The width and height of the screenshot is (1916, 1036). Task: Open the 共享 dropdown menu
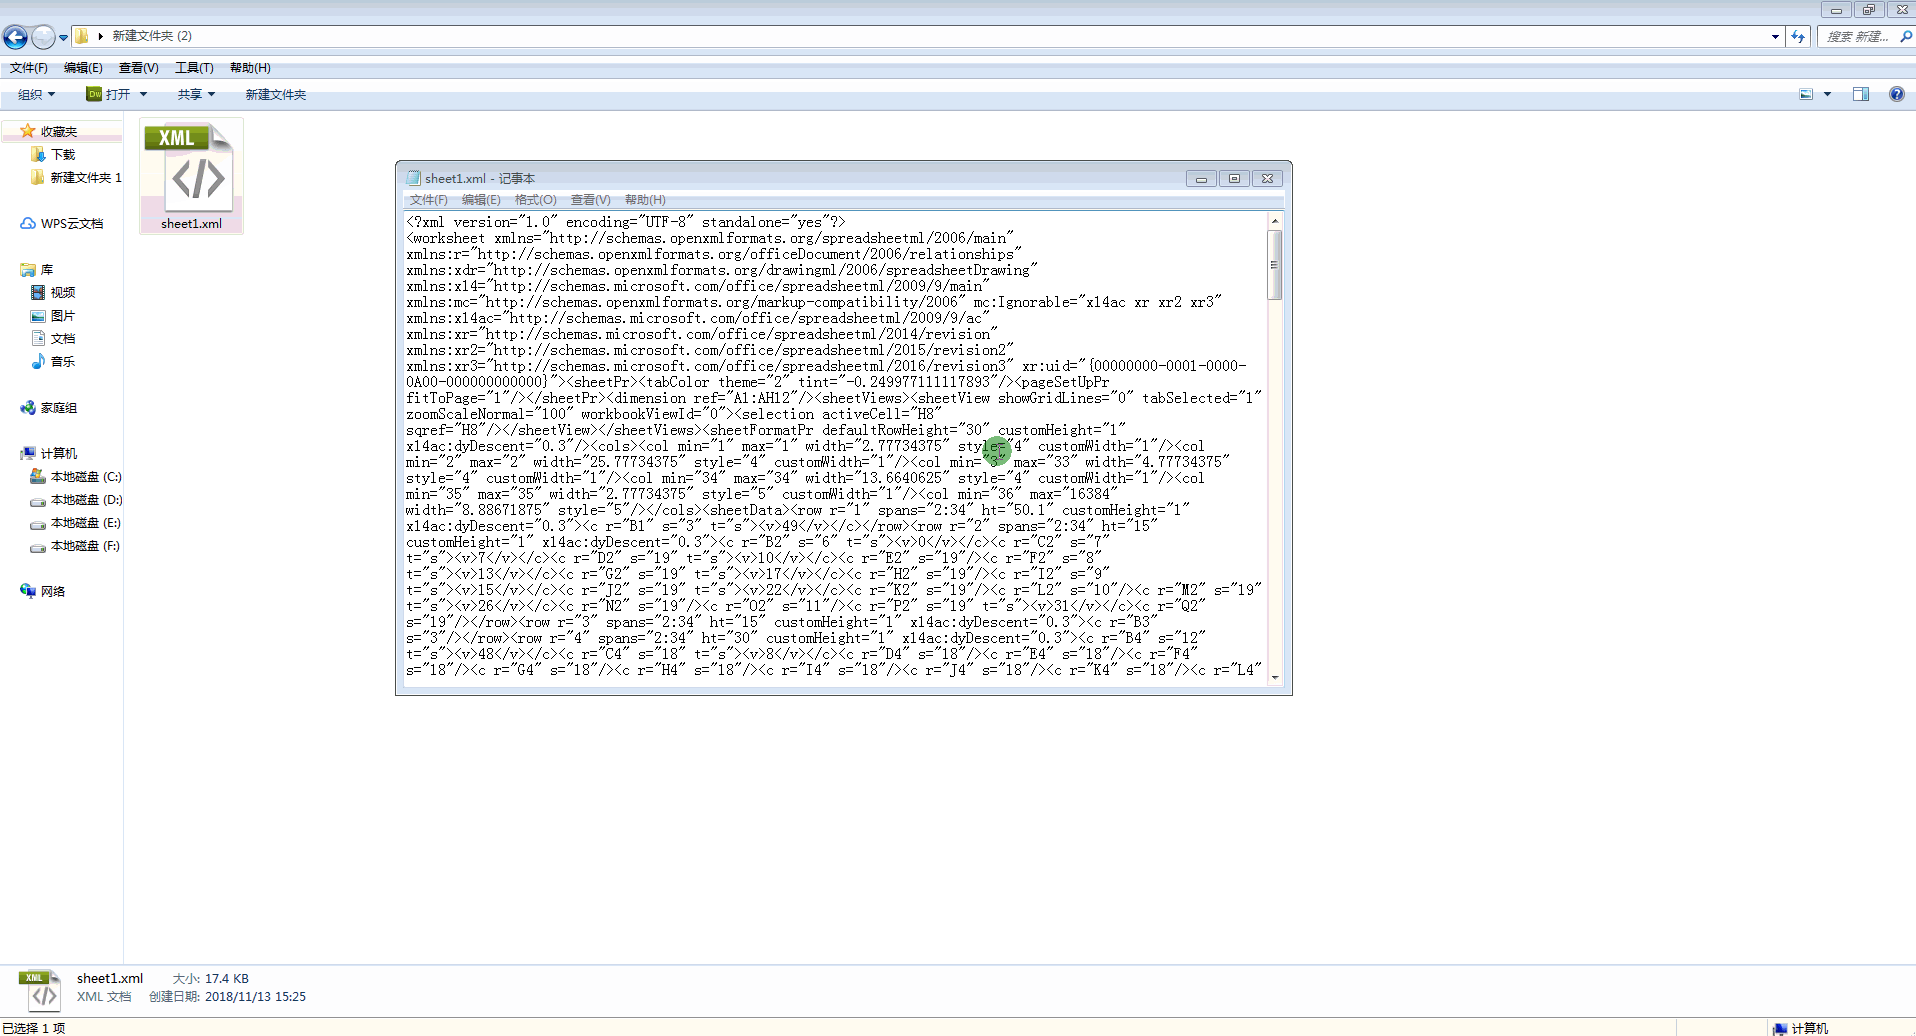pos(196,94)
